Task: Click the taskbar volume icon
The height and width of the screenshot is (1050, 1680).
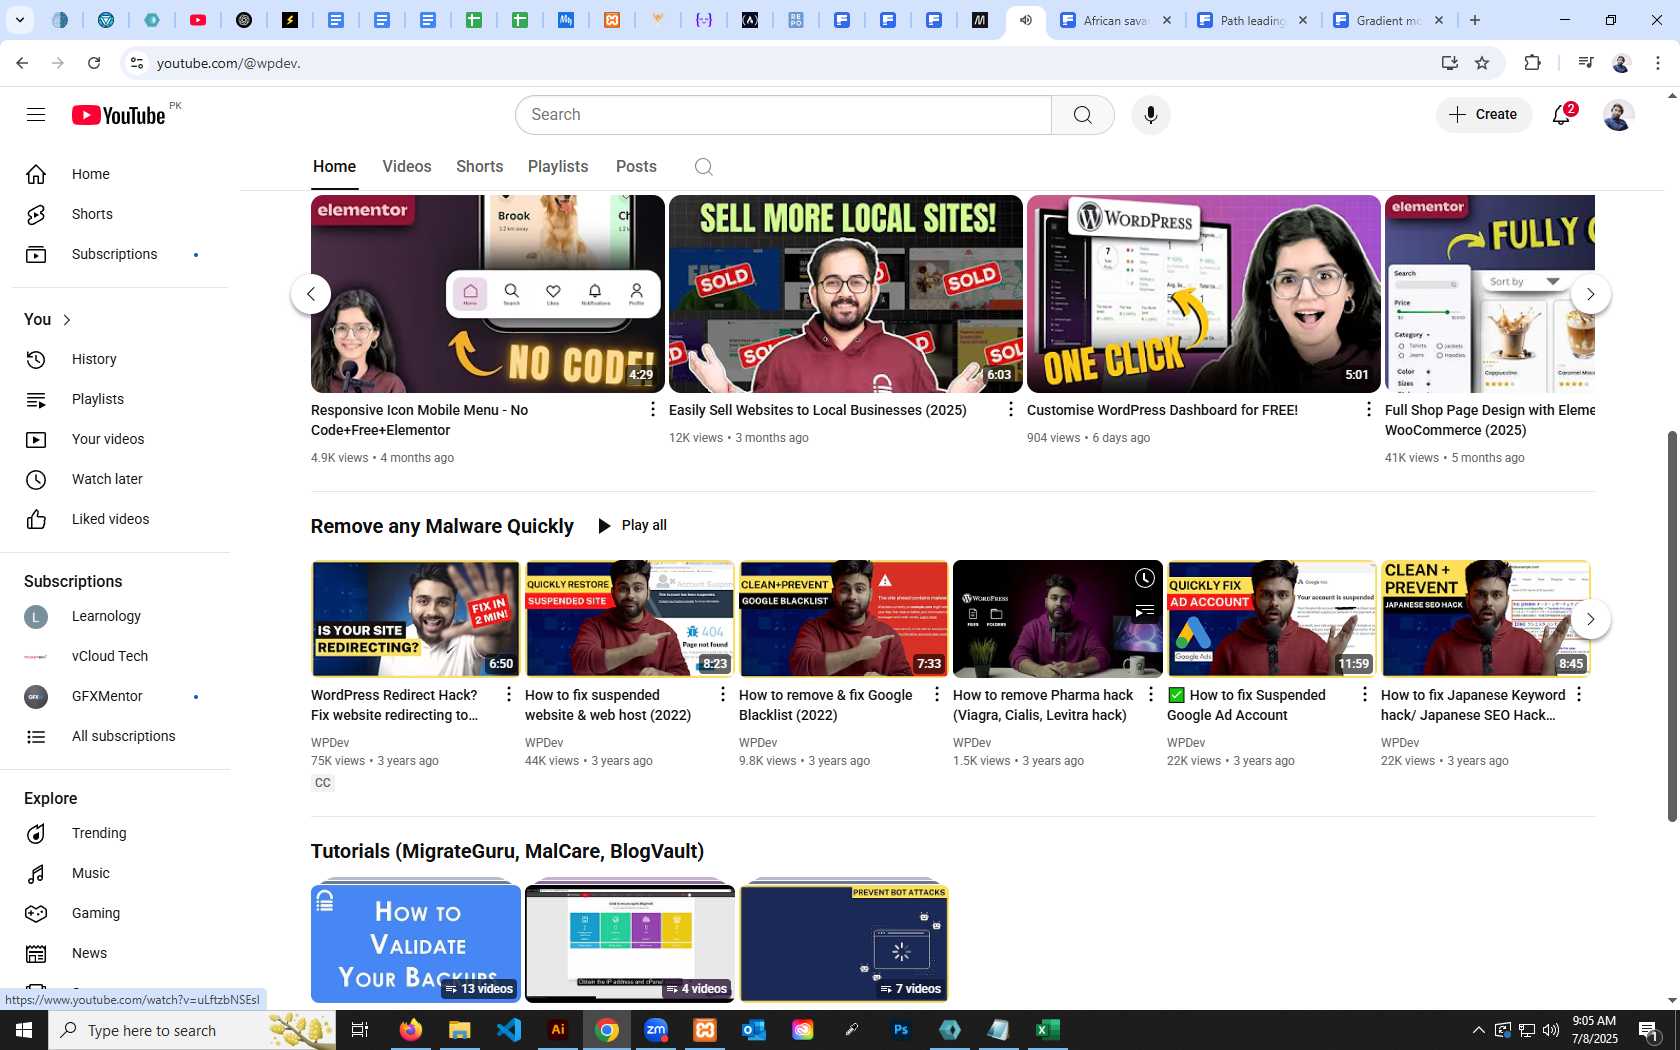Action: (1551, 1030)
